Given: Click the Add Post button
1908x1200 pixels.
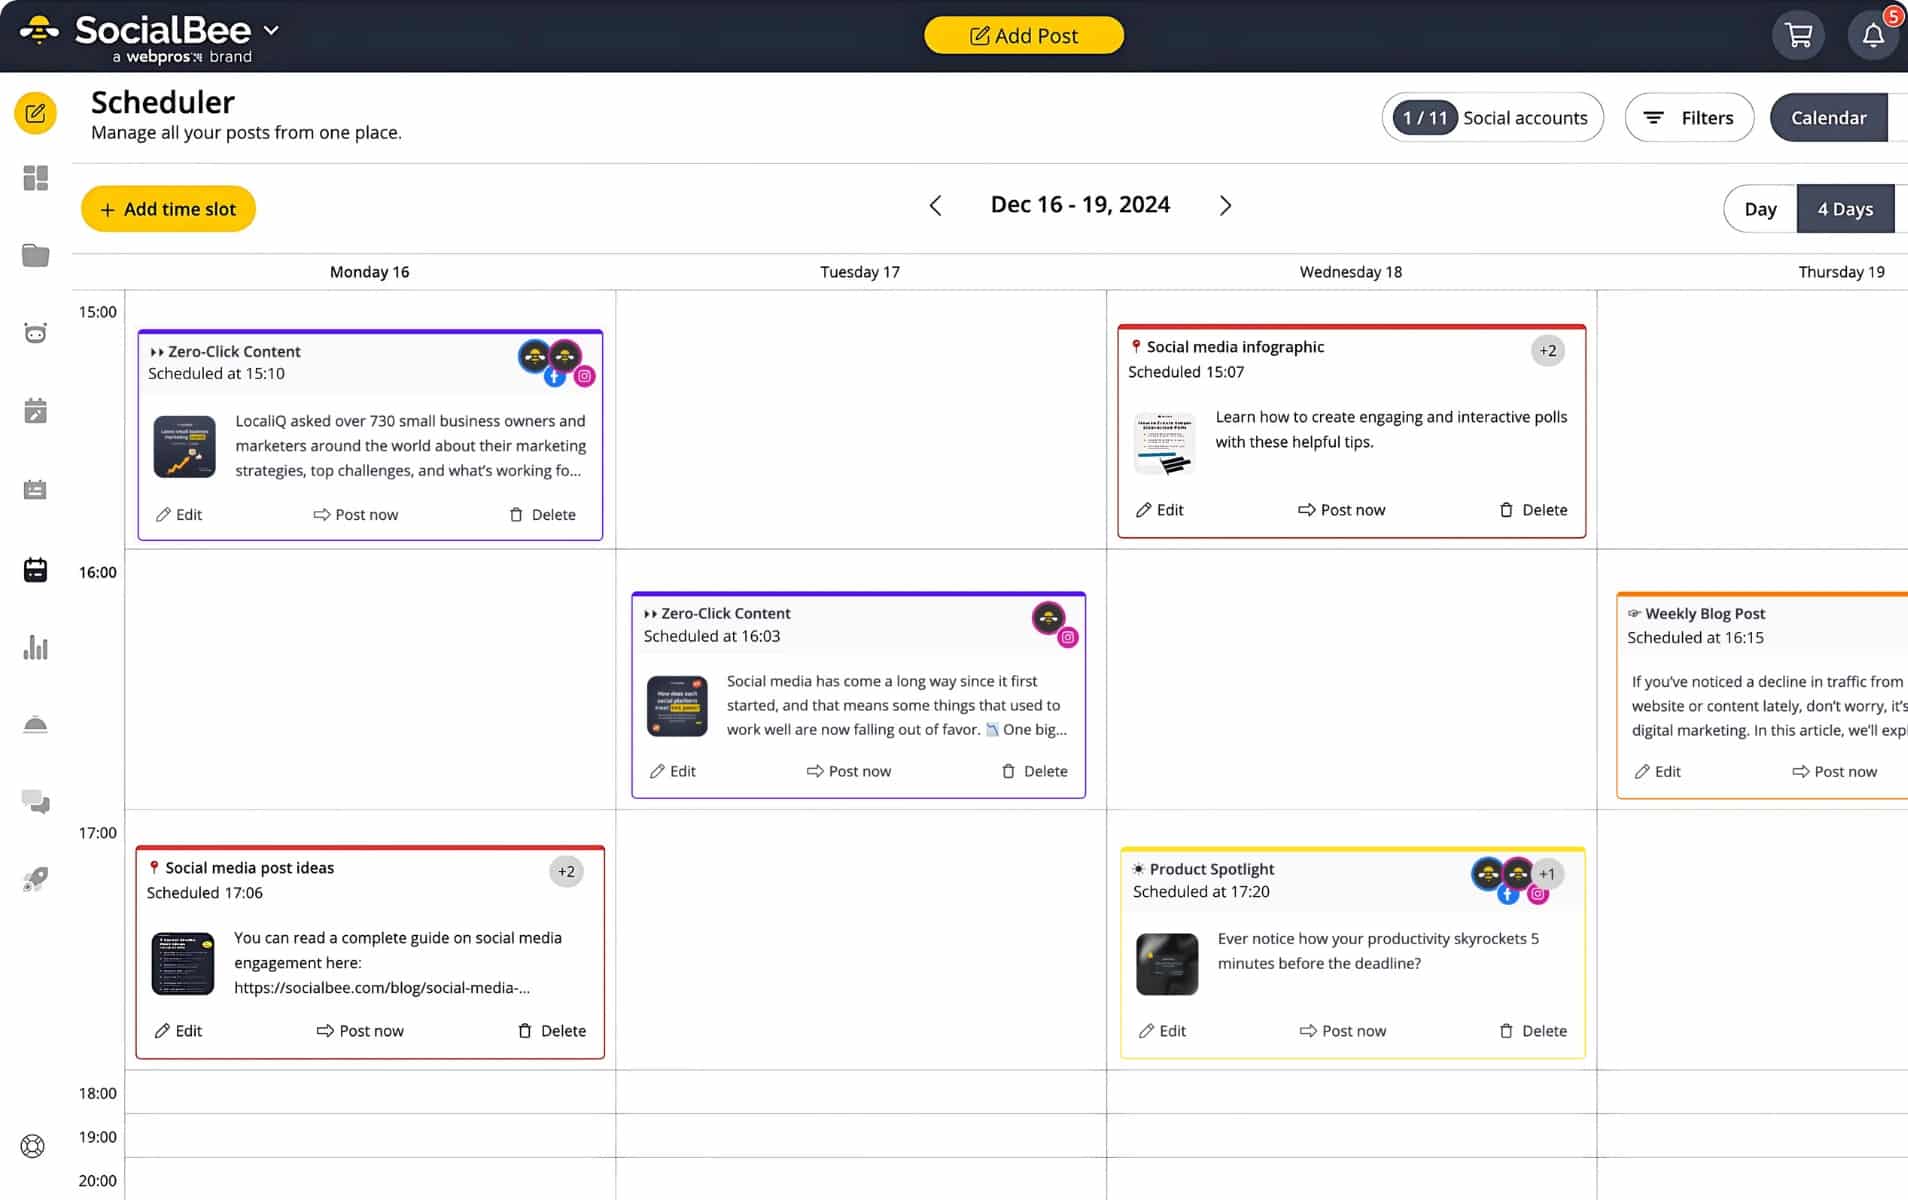Looking at the screenshot, I should pos(1024,35).
